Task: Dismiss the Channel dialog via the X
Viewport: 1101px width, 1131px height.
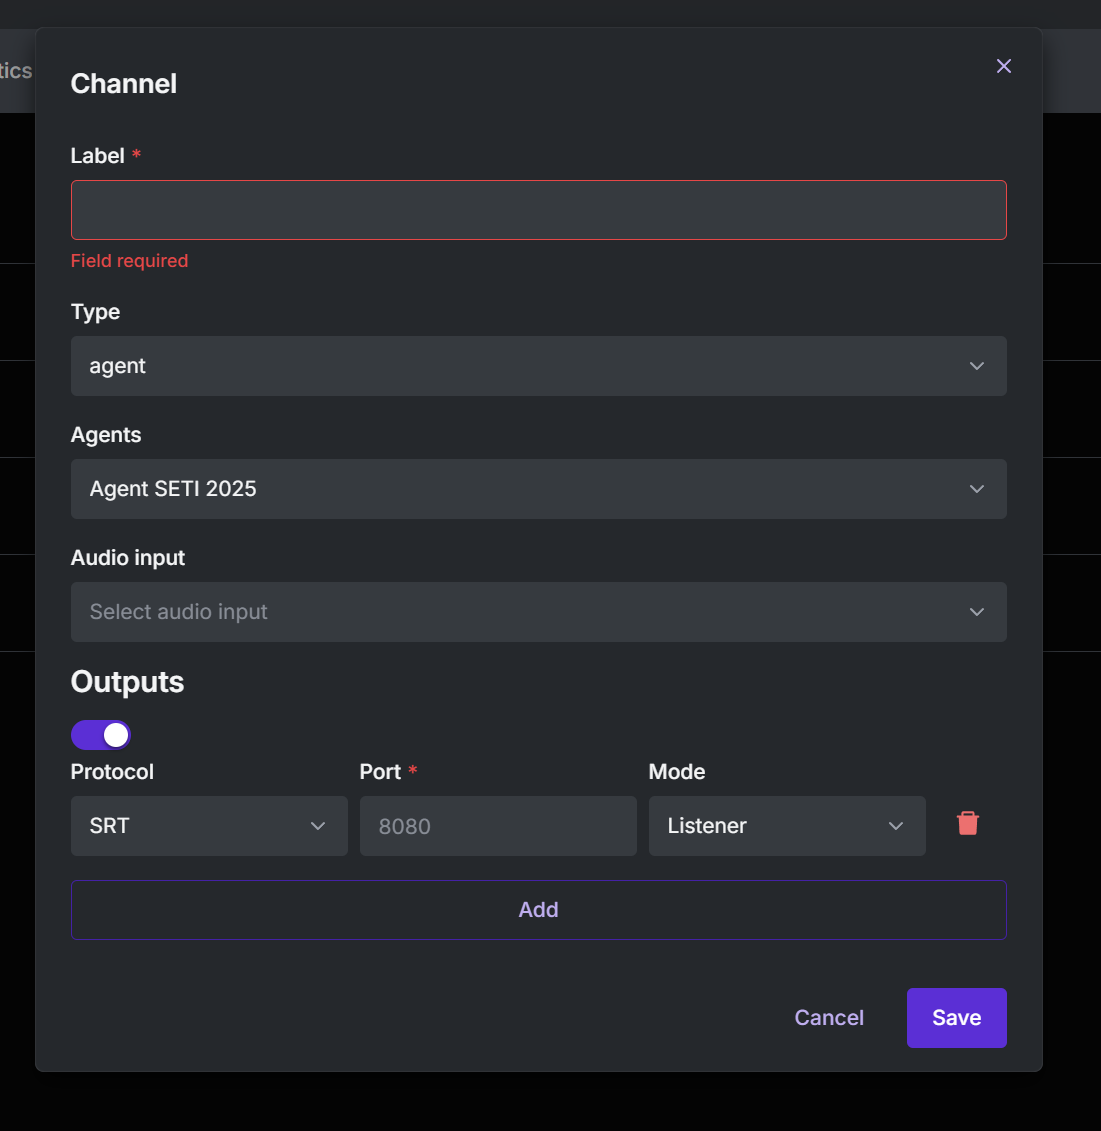Action: [x=1003, y=66]
